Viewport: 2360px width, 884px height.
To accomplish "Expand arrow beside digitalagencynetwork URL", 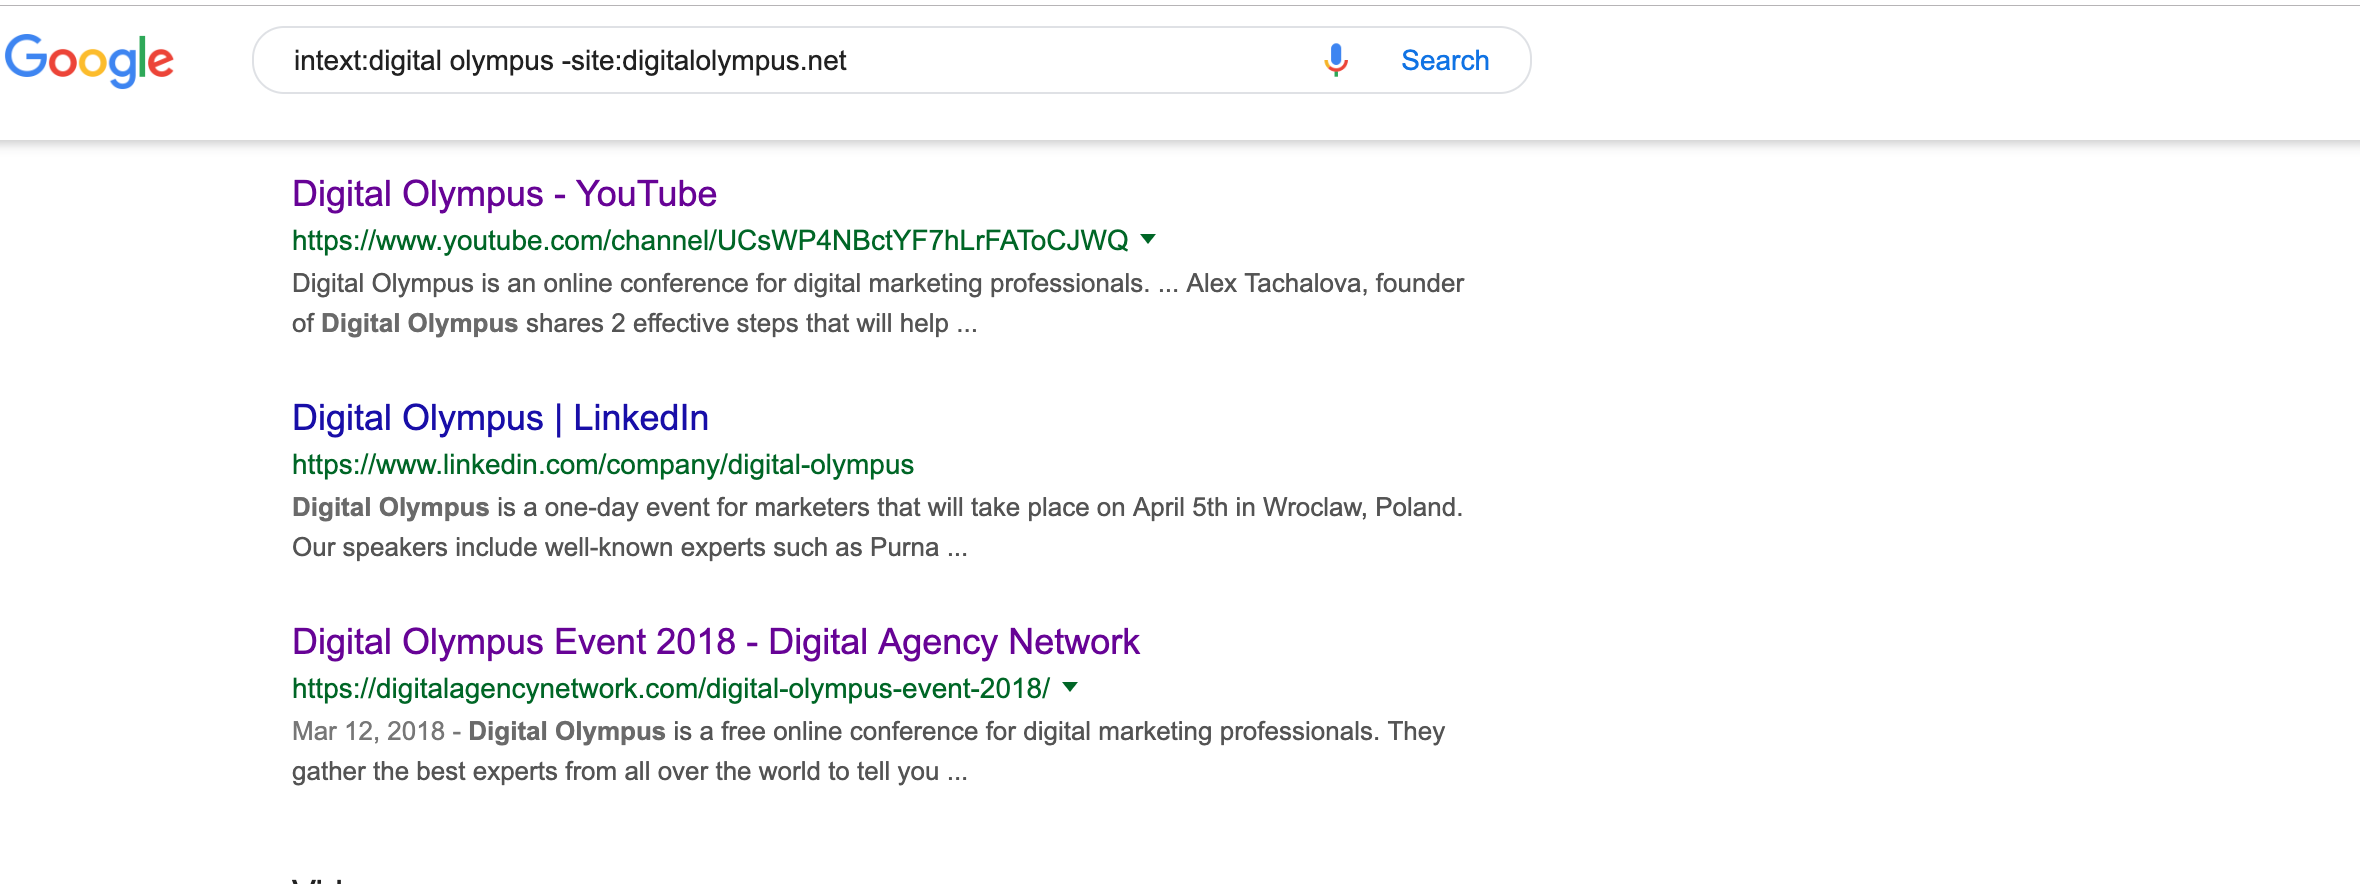I will pyautogui.click(x=1070, y=687).
